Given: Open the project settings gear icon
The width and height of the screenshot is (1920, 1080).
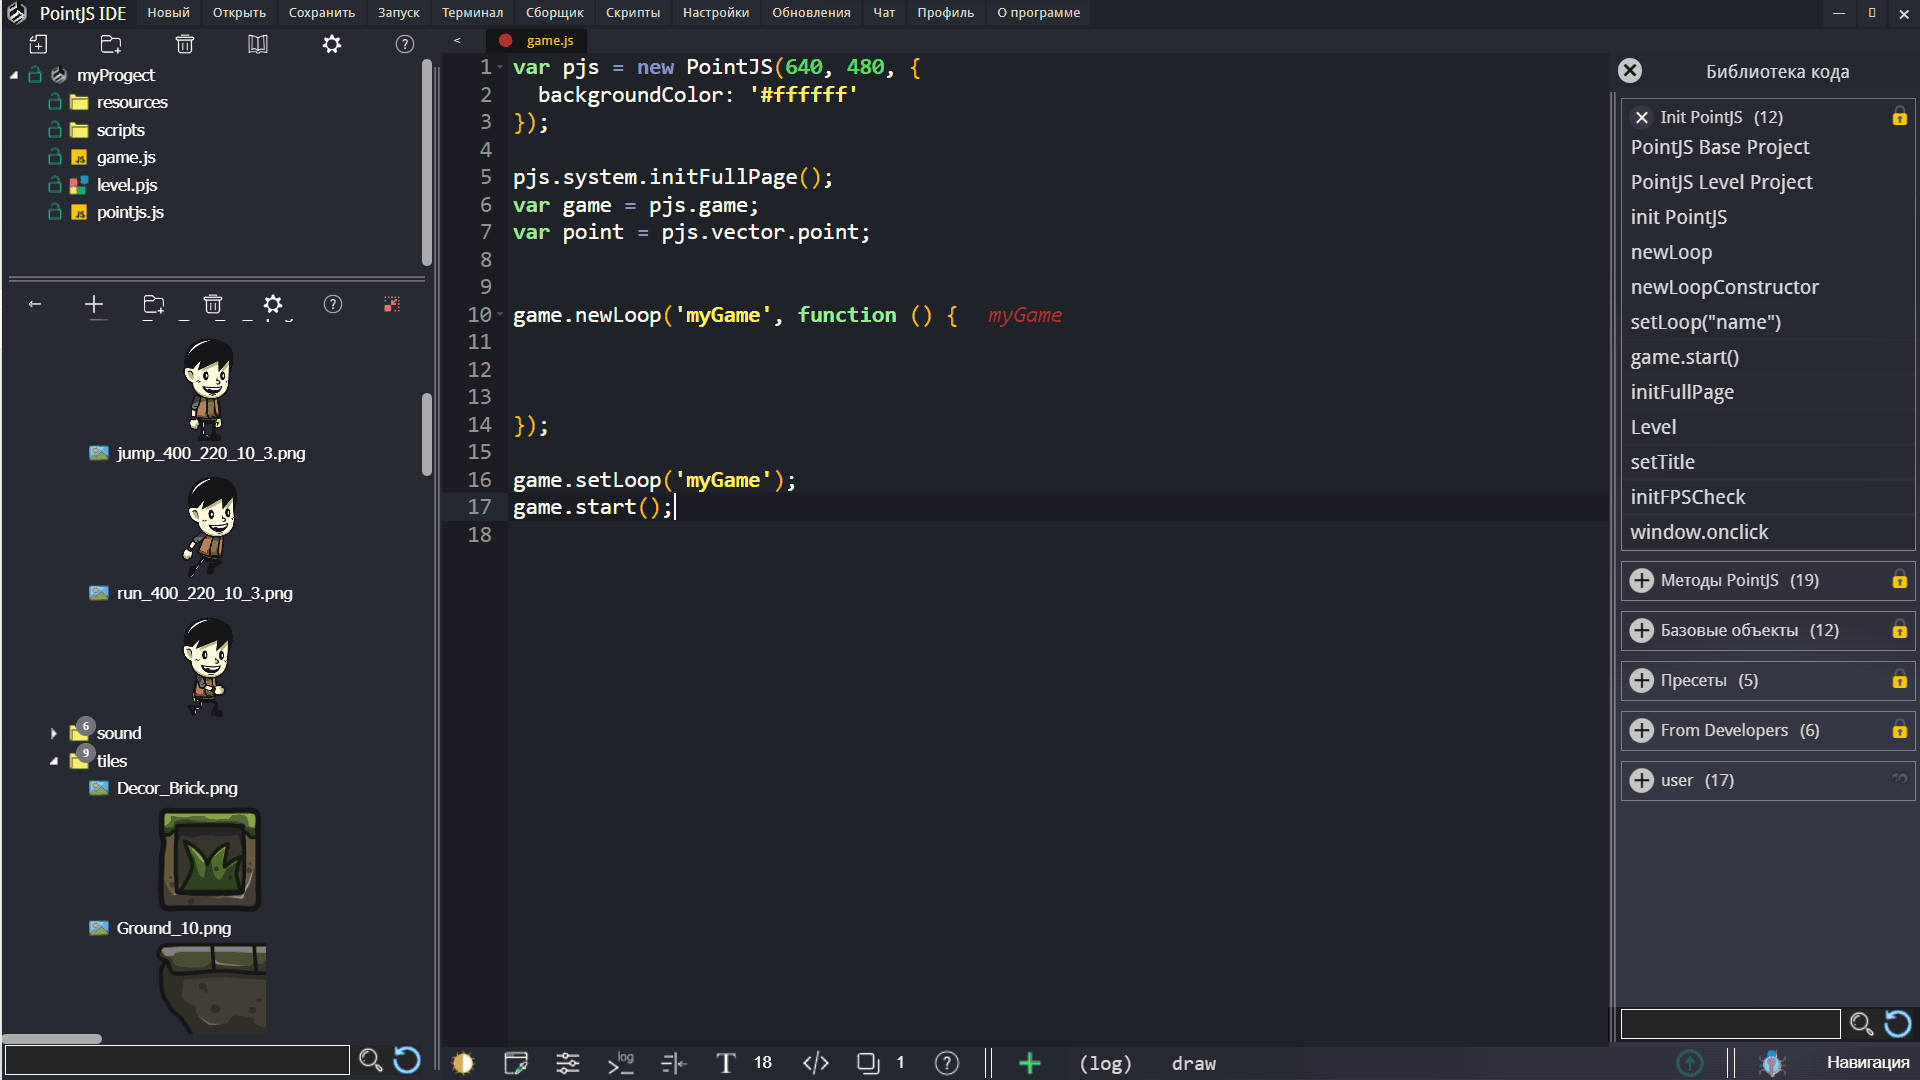Looking at the screenshot, I should pos(332,44).
